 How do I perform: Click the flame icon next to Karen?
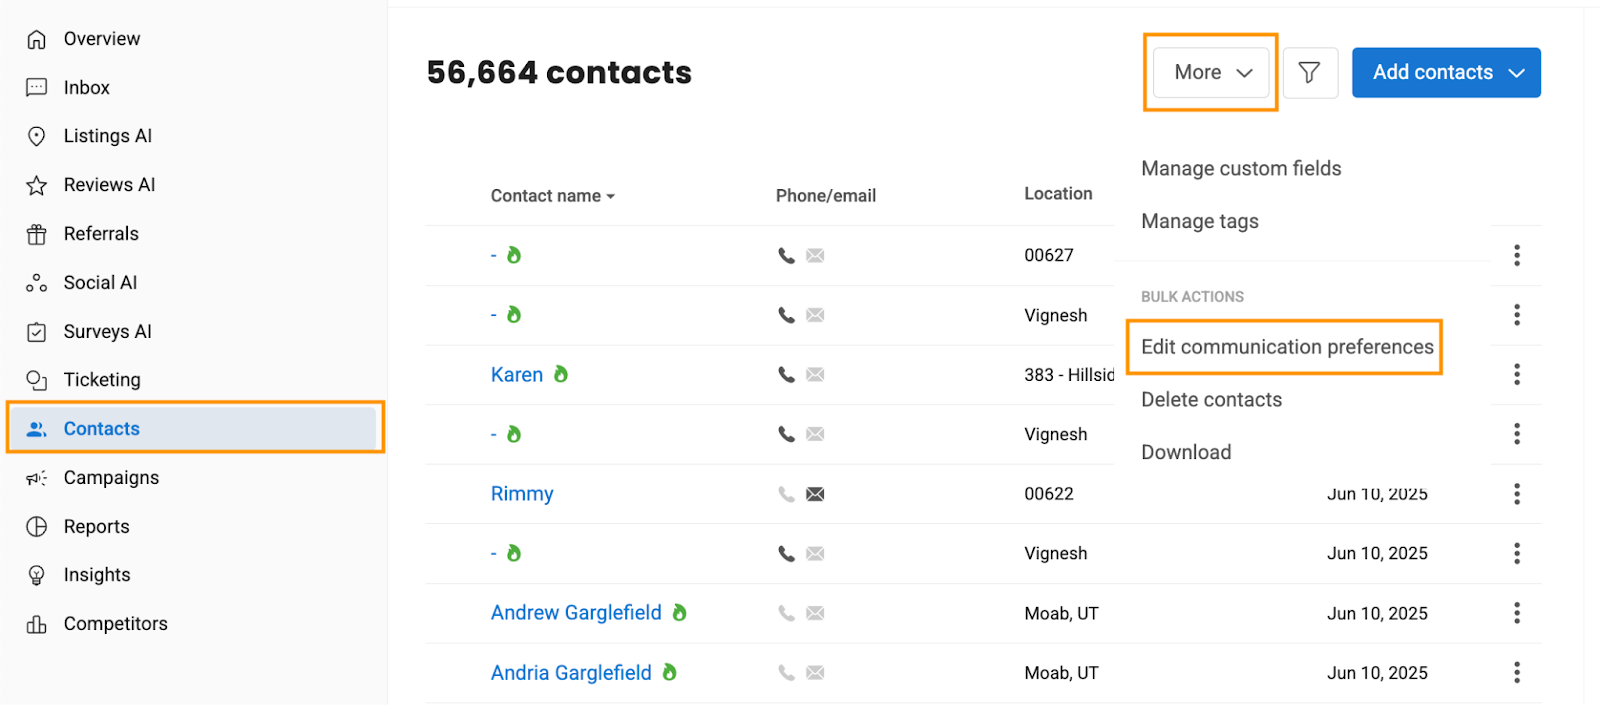point(561,374)
